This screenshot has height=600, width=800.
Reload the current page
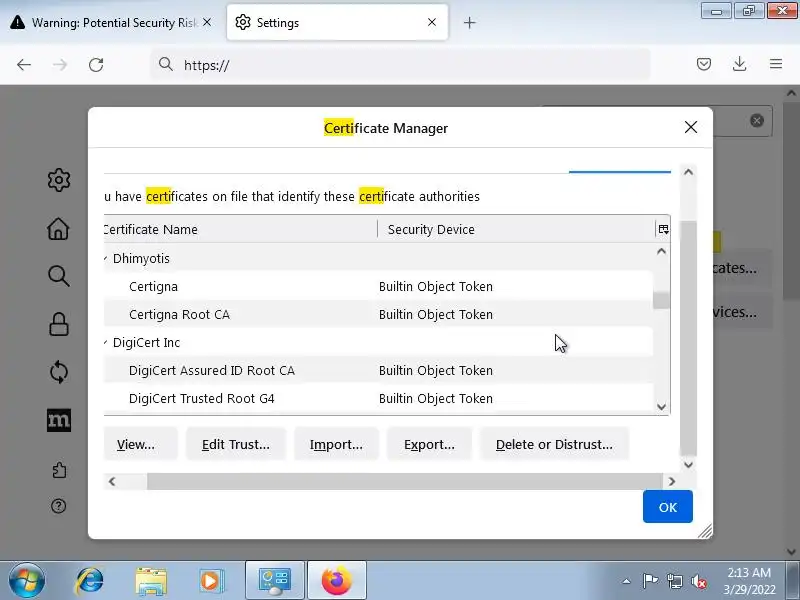tap(96, 65)
